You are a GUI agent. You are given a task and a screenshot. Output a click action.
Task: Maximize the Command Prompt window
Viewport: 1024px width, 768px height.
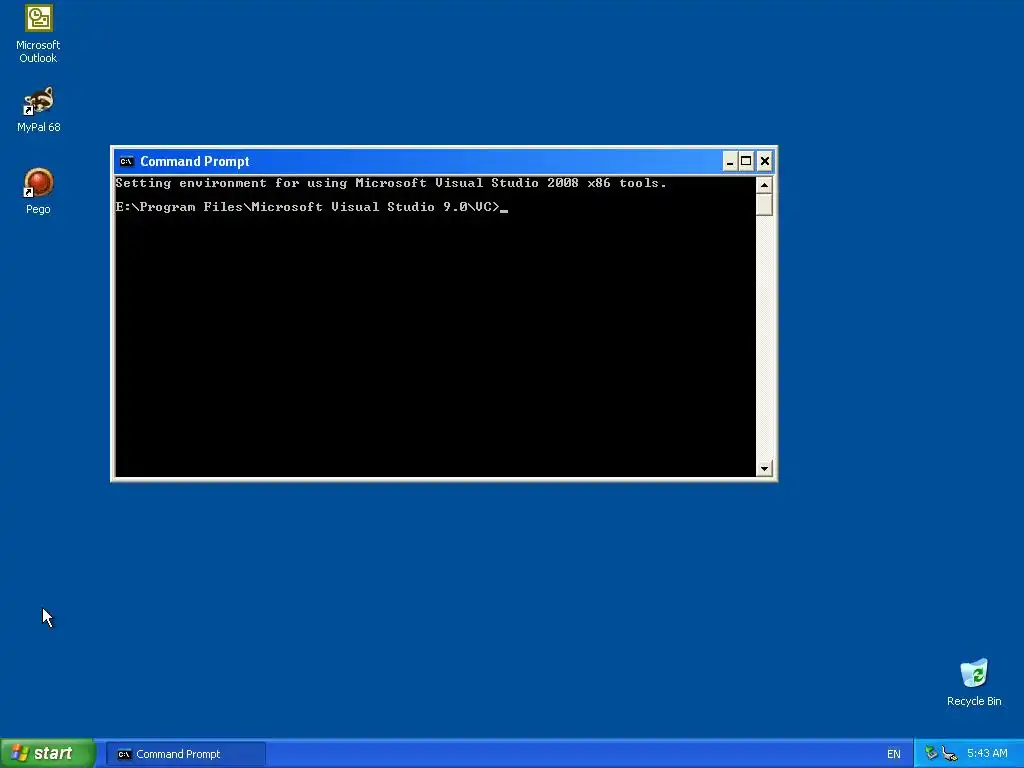(746, 161)
